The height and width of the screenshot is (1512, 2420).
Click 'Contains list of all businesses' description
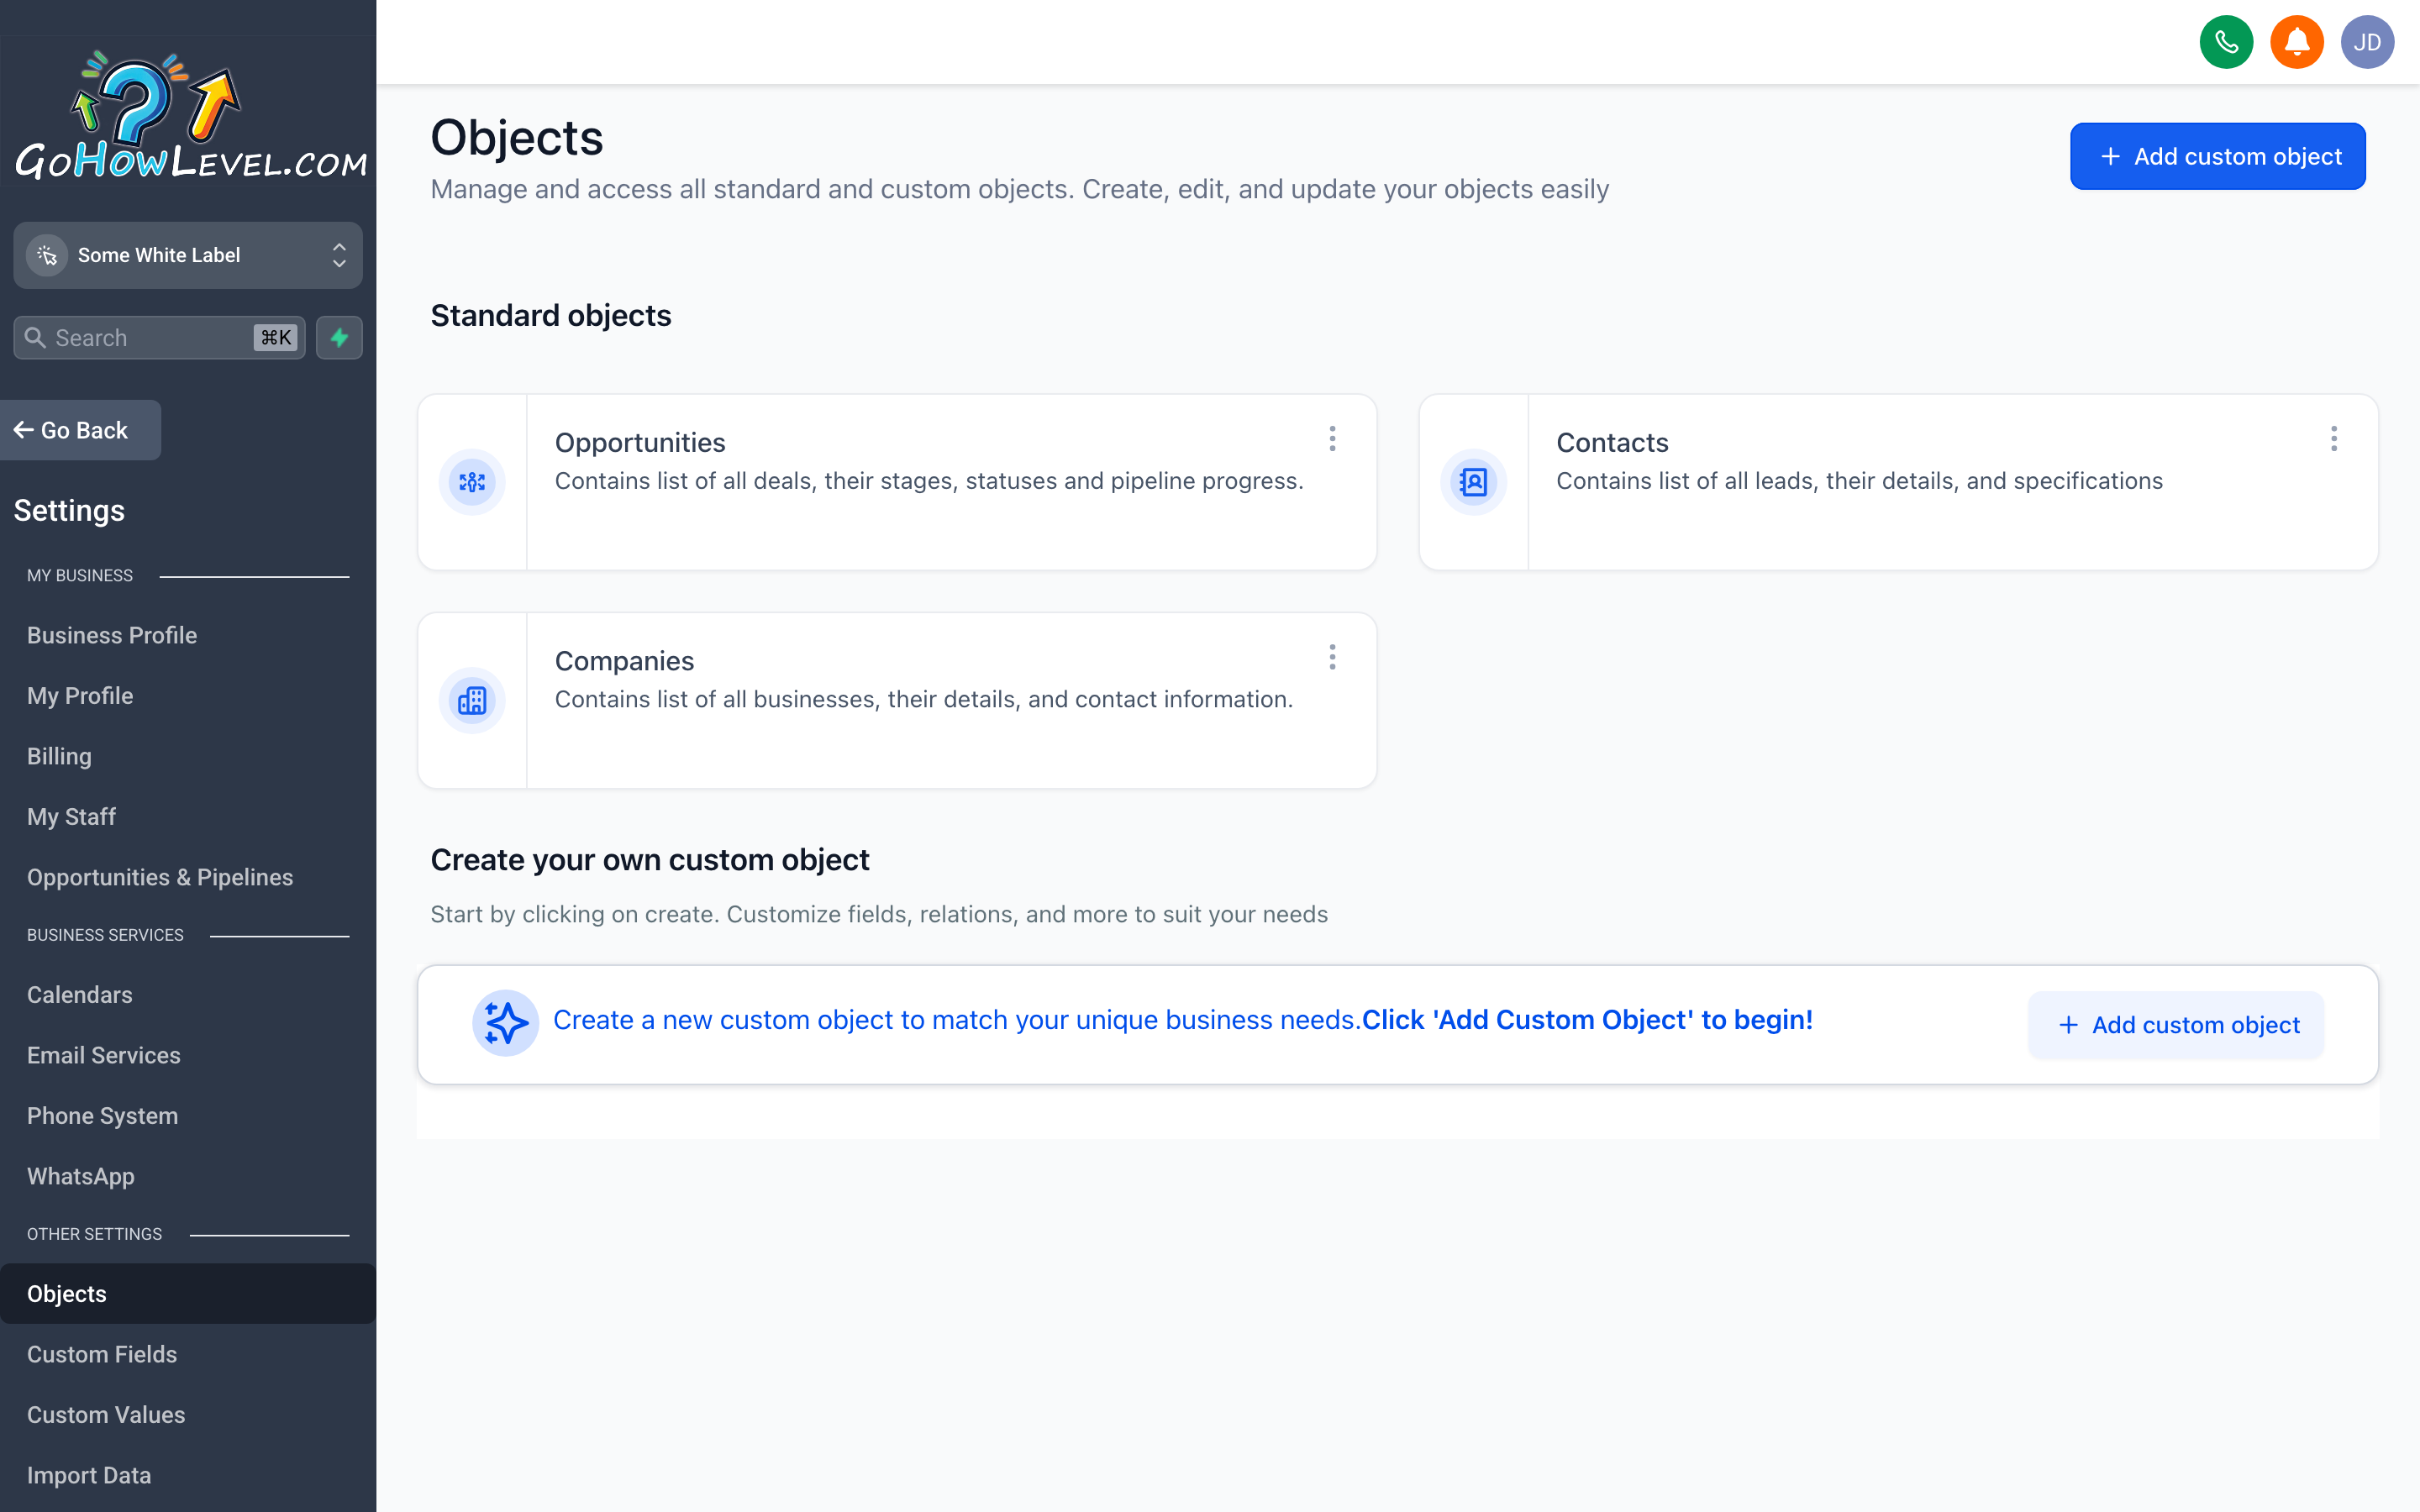click(x=924, y=699)
